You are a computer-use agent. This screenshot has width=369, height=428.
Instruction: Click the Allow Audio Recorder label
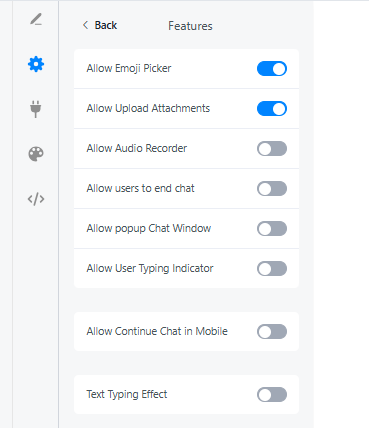137,148
